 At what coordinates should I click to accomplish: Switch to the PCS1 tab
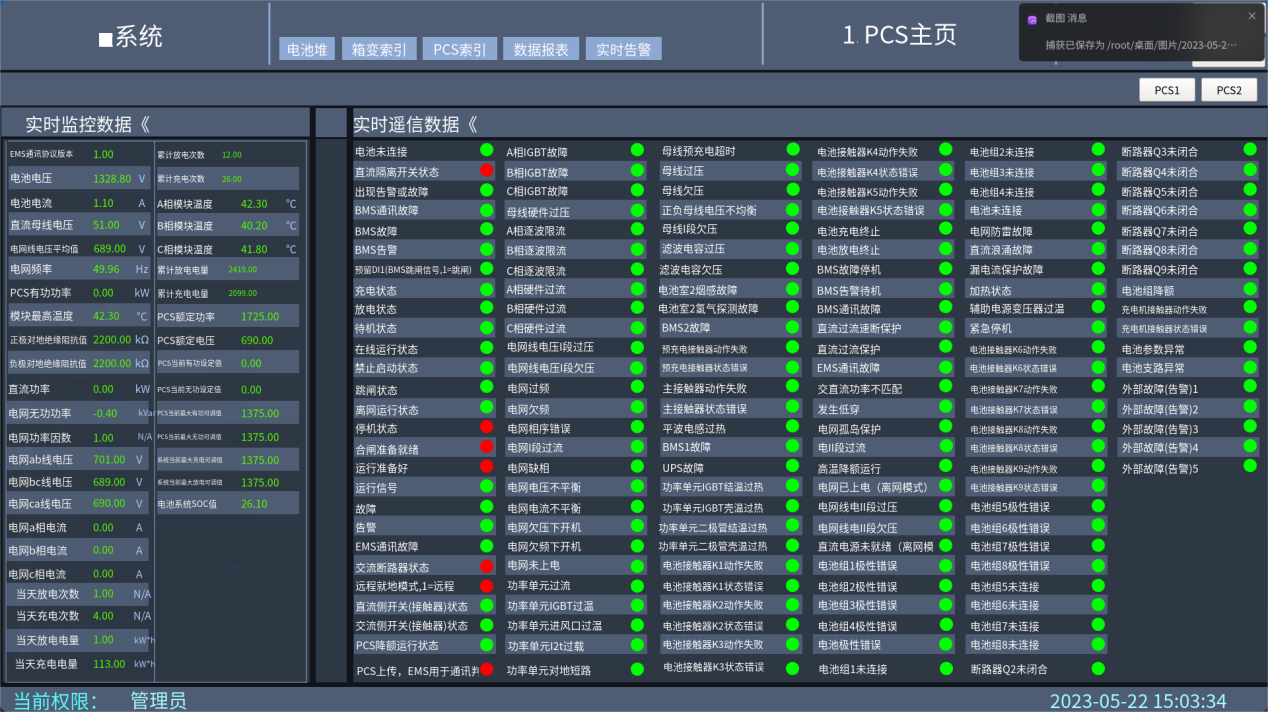[1167, 89]
